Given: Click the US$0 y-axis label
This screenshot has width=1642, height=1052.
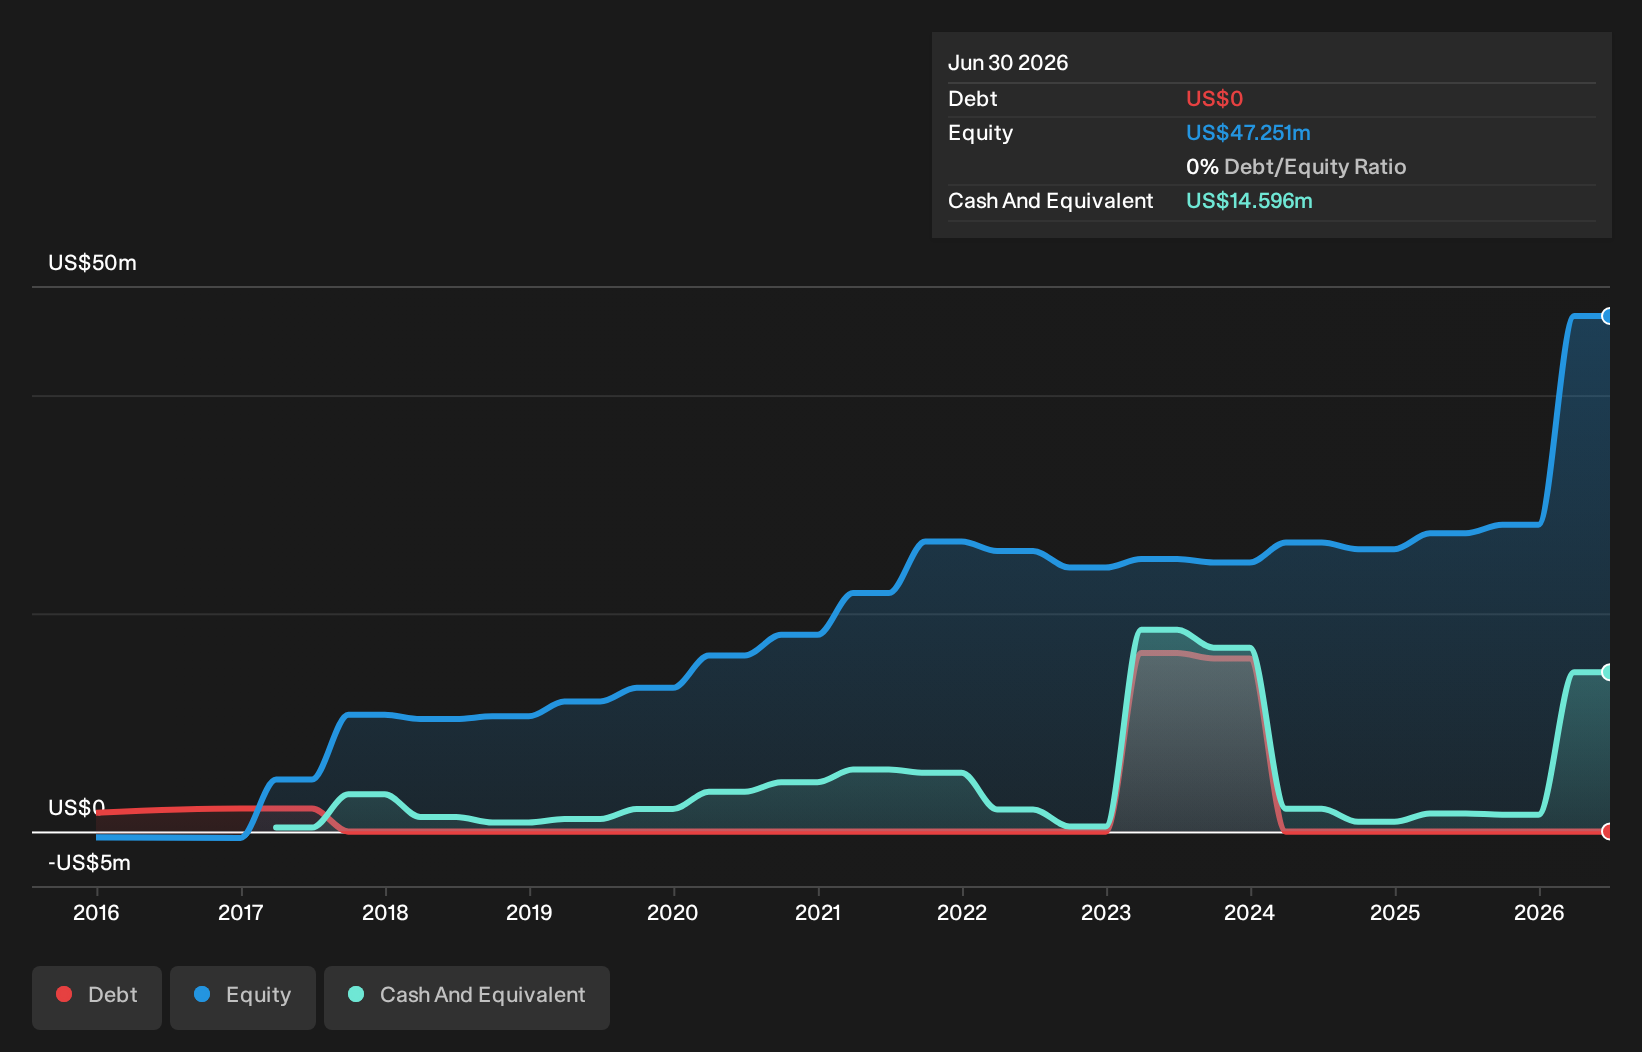Looking at the screenshot, I should coord(77,808).
